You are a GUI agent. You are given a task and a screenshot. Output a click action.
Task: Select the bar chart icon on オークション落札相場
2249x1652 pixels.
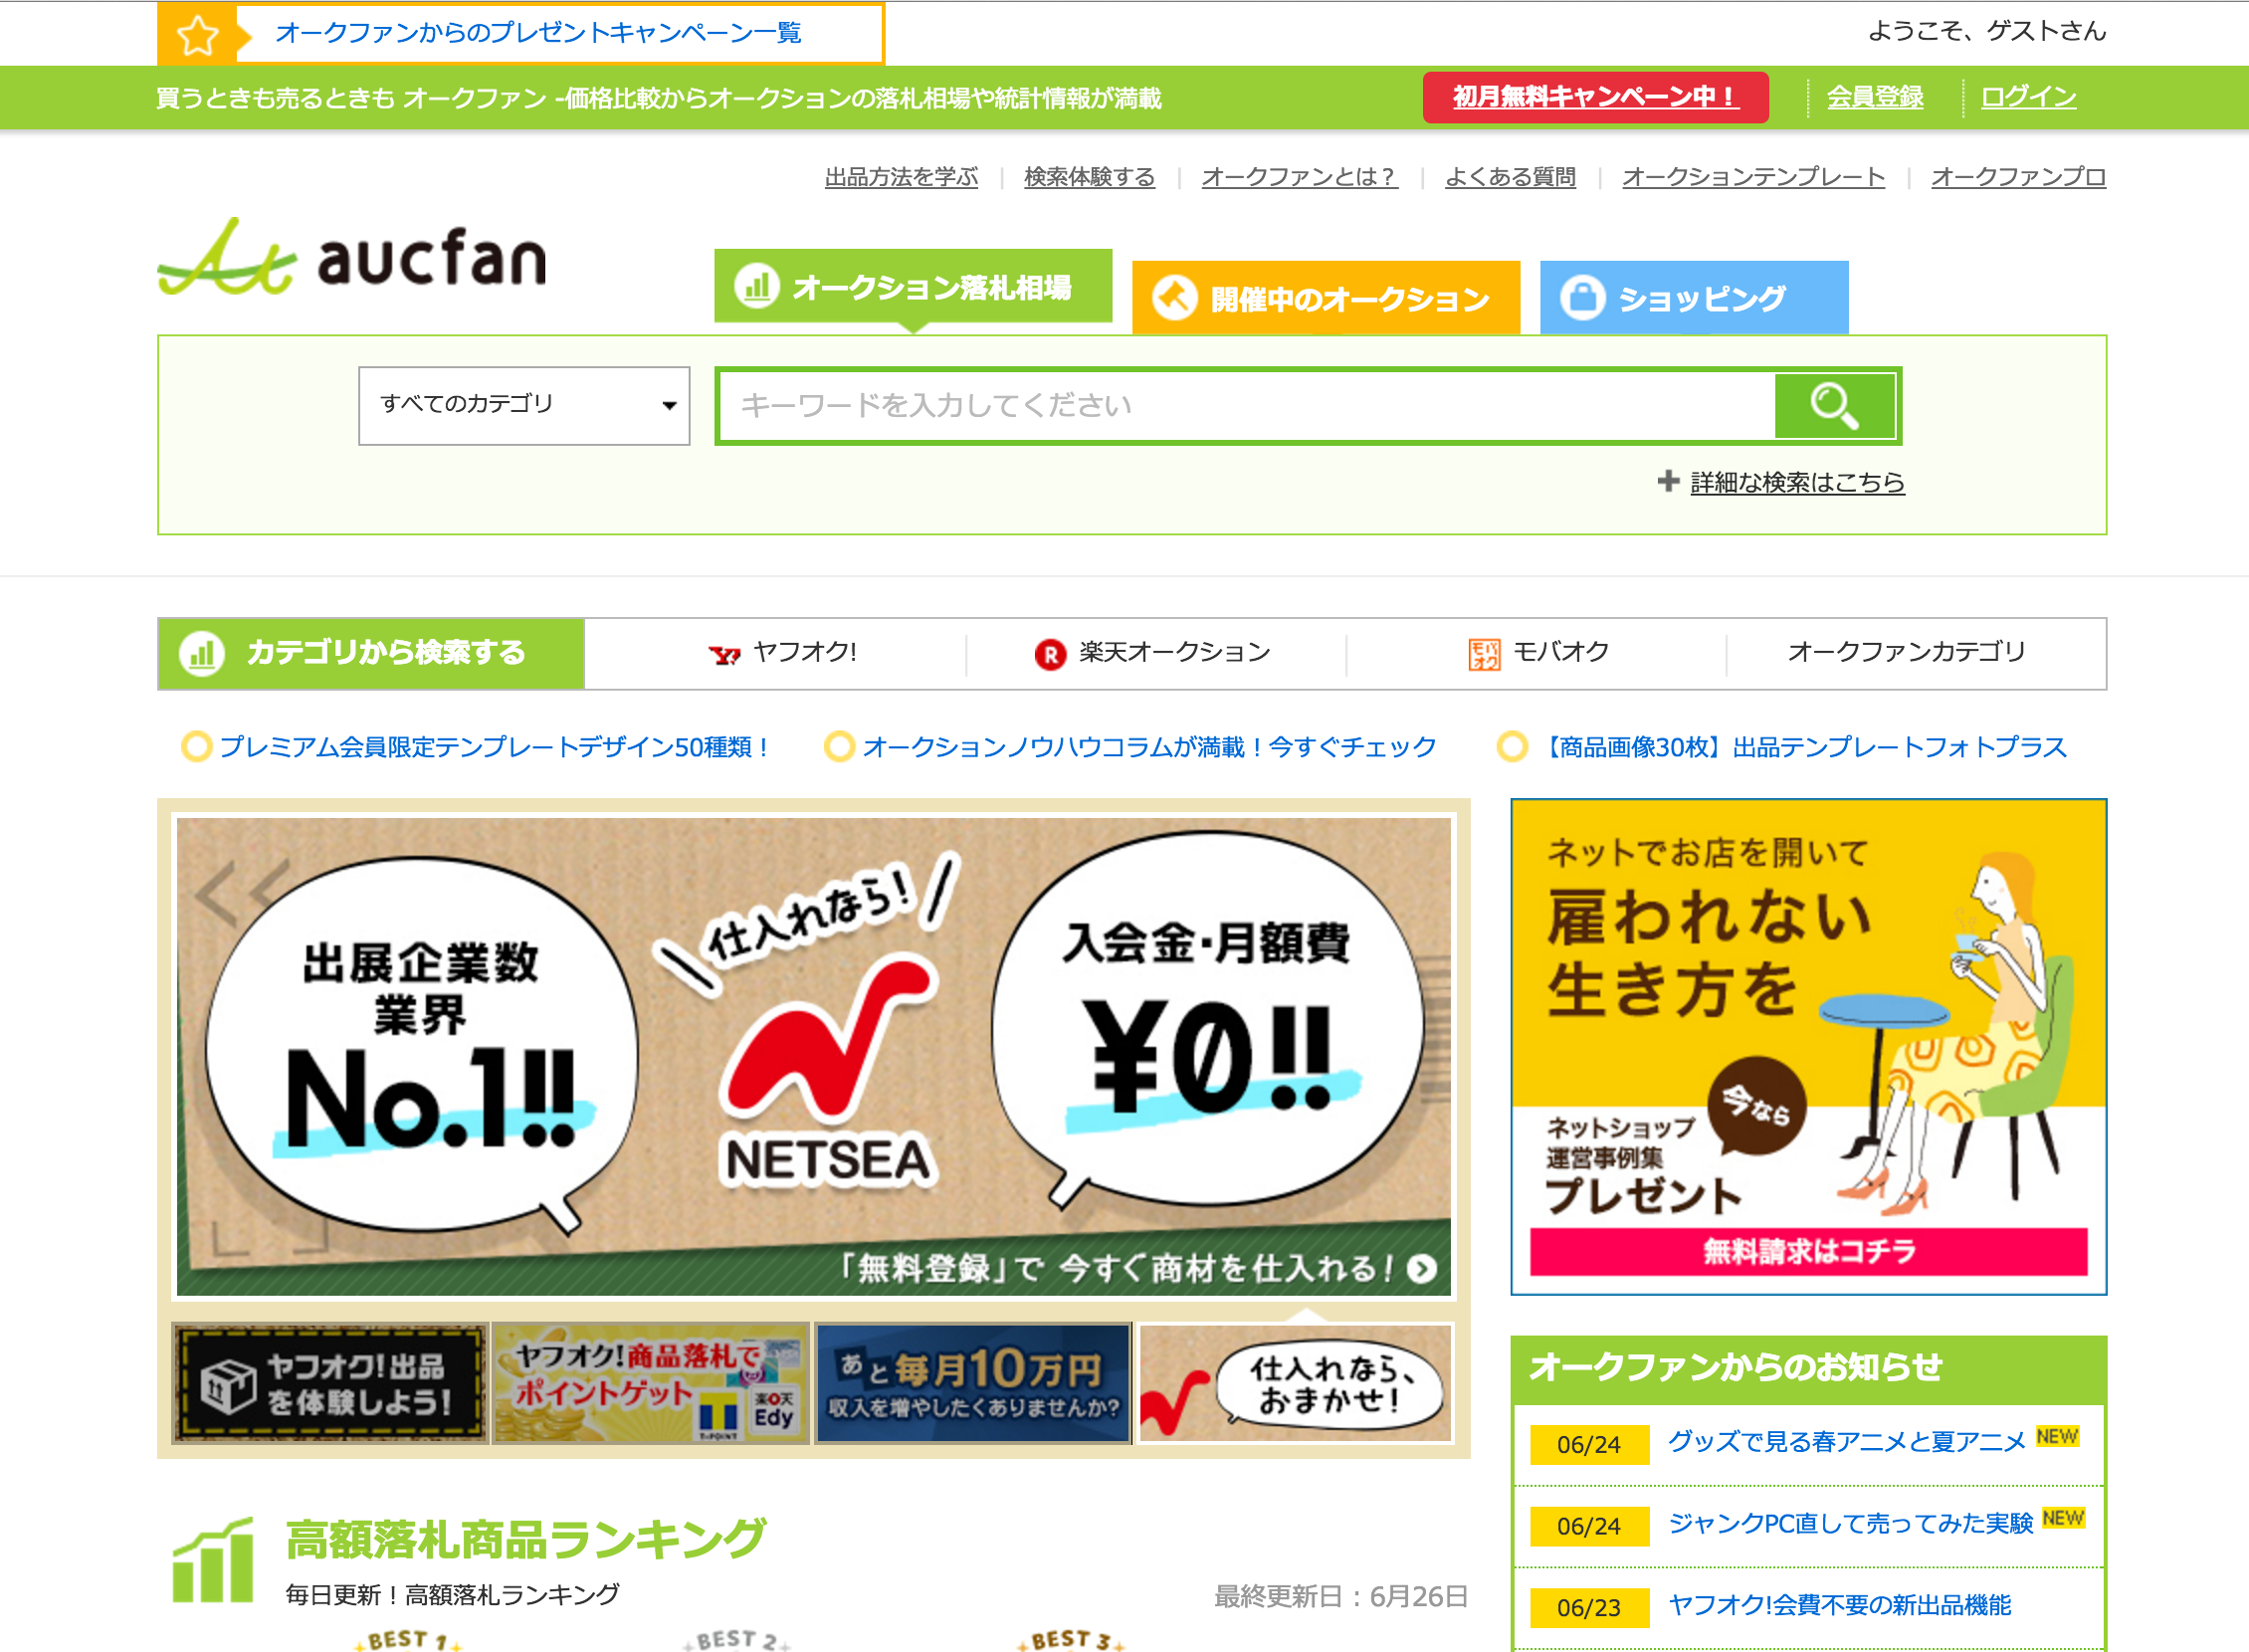[757, 287]
